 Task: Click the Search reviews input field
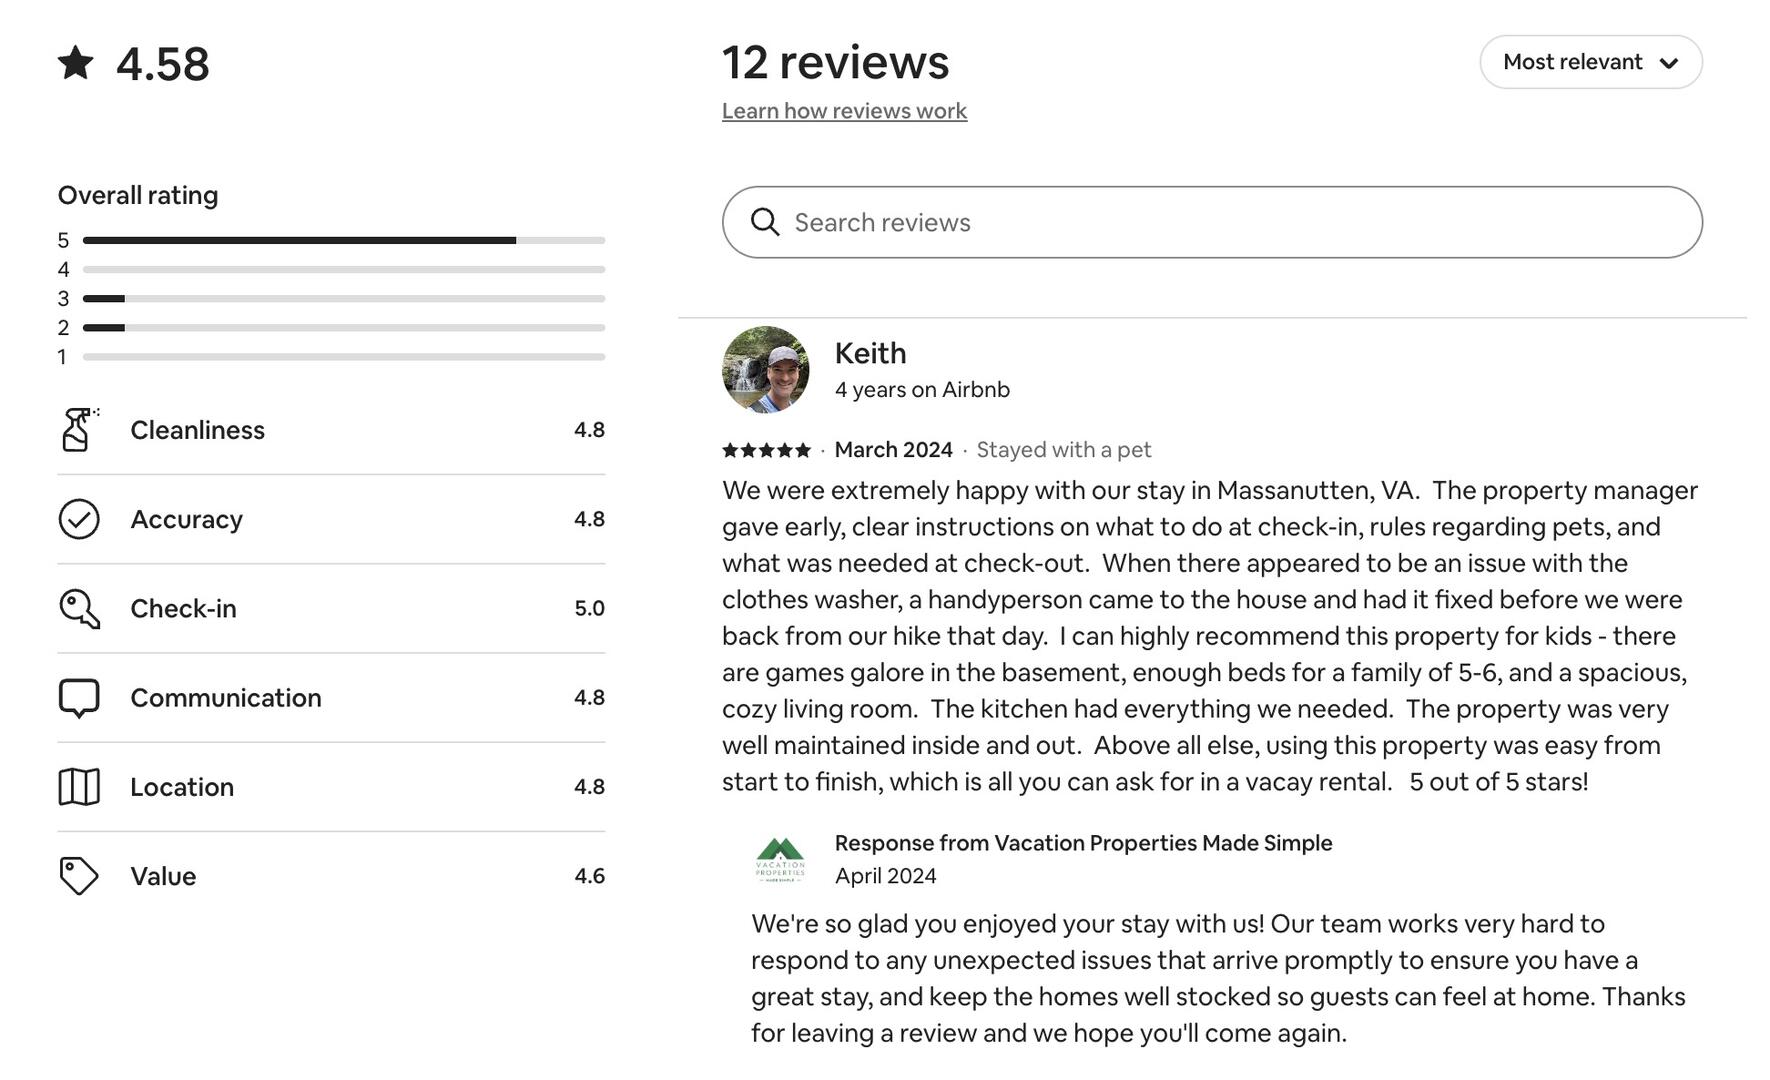click(1230, 222)
